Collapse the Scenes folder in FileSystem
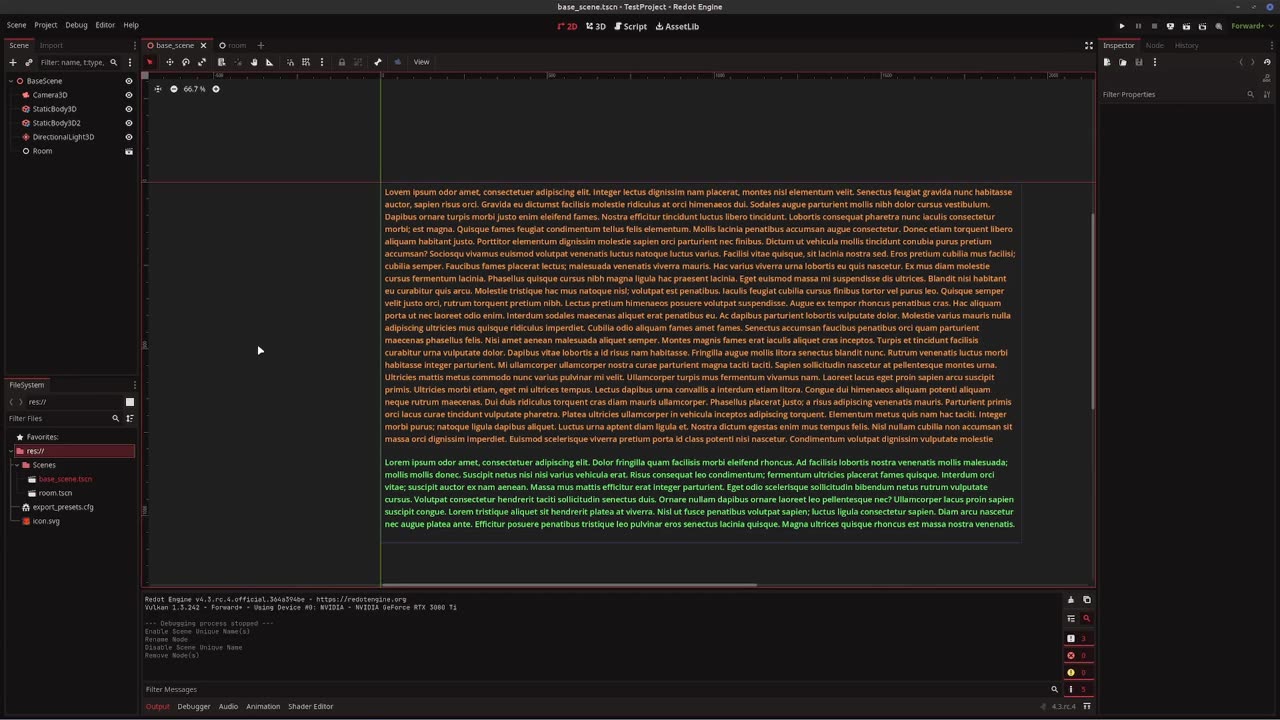 click(x=18, y=465)
